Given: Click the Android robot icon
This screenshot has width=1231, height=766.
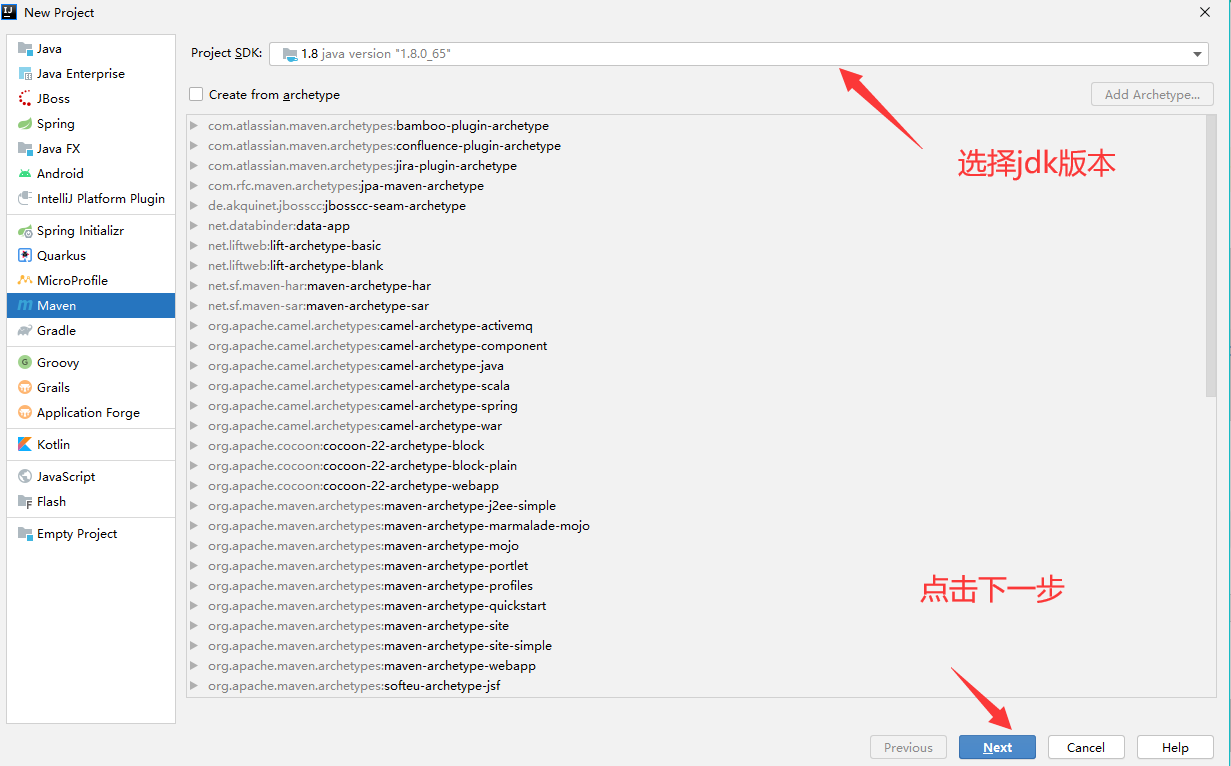Looking at the screenshot, I should (25, 174).
